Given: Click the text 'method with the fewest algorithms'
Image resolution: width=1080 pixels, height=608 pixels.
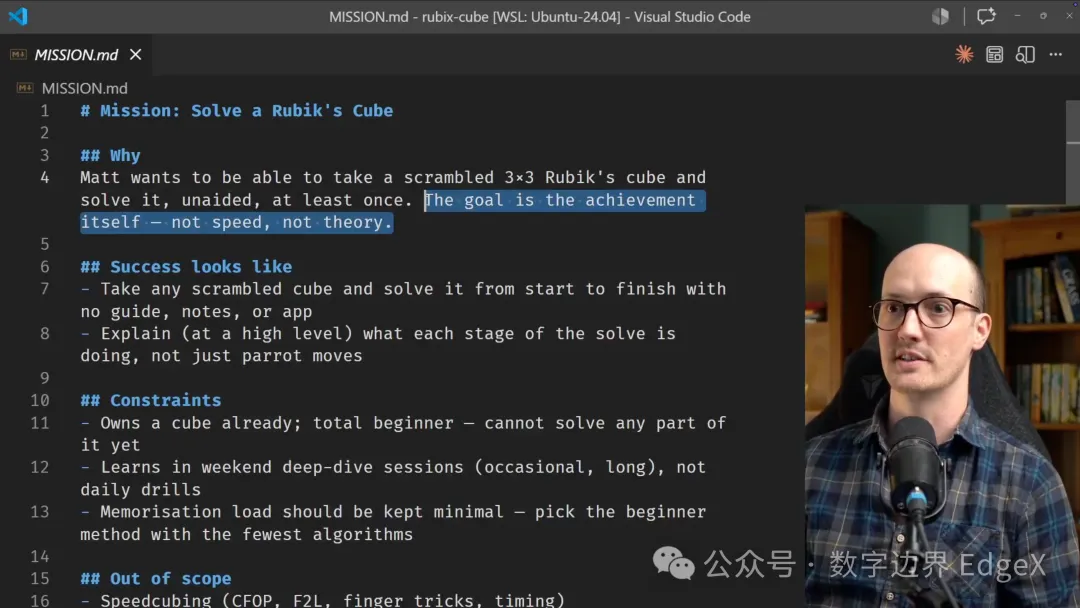Looking at the screenshot, I should pyautogui.click(x=247, y=534).
